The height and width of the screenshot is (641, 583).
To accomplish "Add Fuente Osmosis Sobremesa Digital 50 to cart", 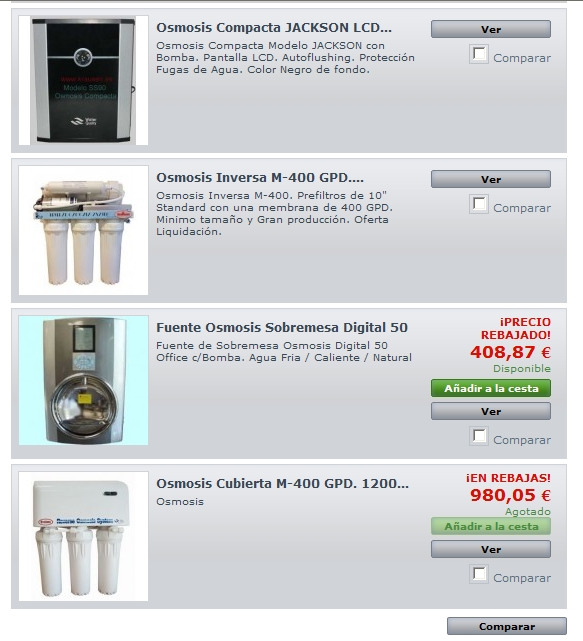I will (x=491, y=388).
